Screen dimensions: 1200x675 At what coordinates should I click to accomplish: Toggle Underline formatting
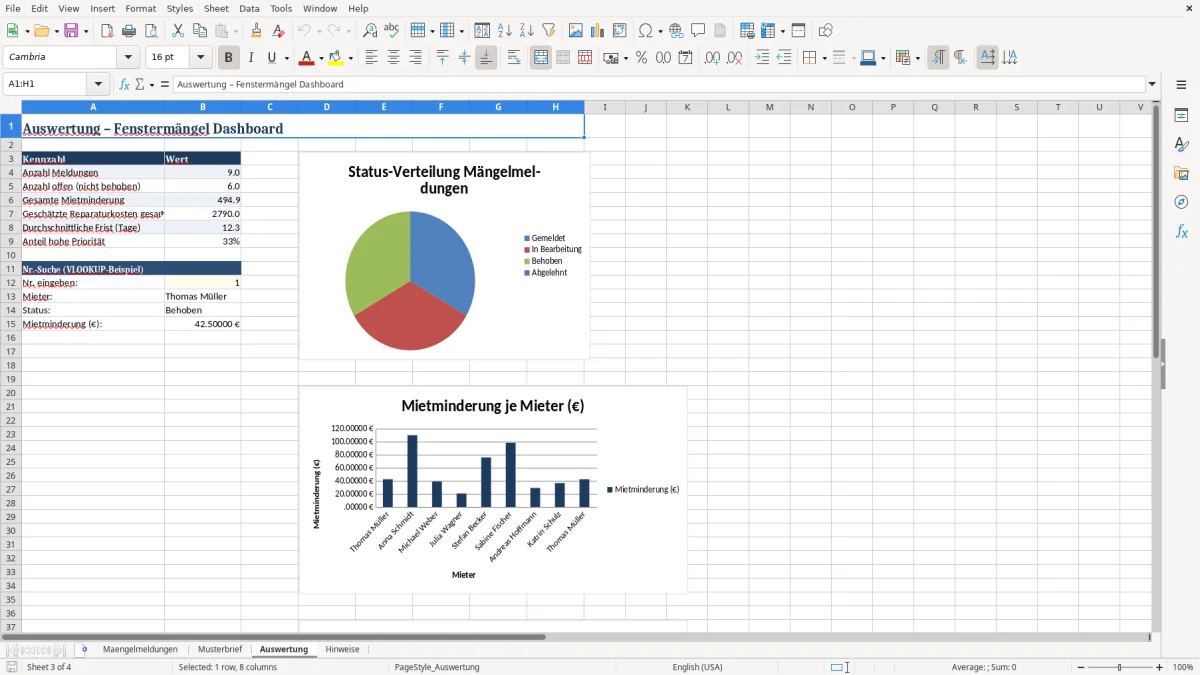coord(271,58)
